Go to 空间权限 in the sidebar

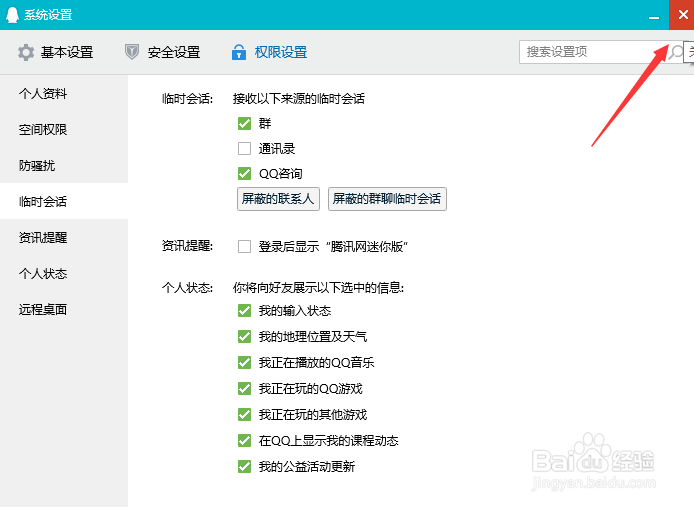click(x=64, y=129)
